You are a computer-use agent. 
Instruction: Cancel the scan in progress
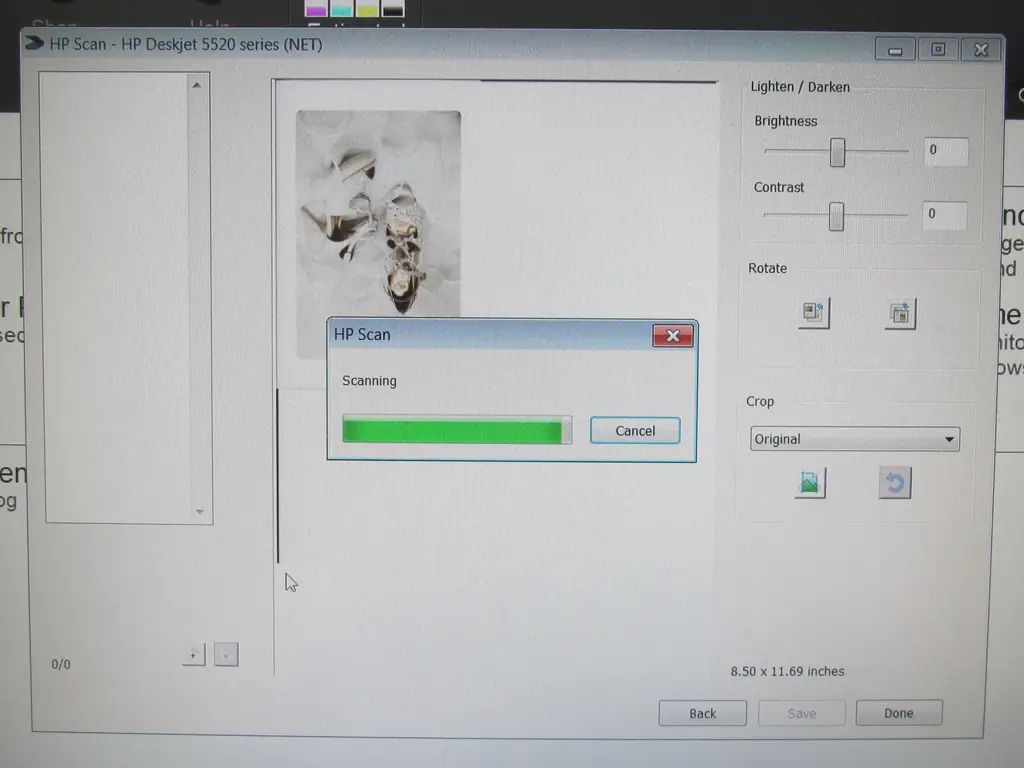coord(635,430)
